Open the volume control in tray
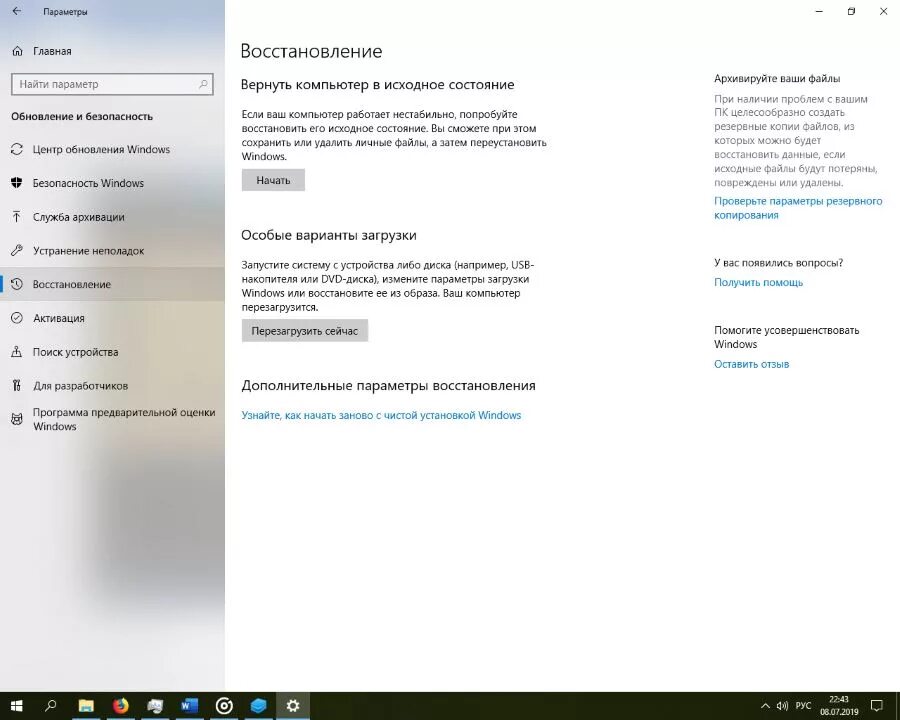Image resolution: width=900 pixels, height=720 pixels. click(782, 706)
